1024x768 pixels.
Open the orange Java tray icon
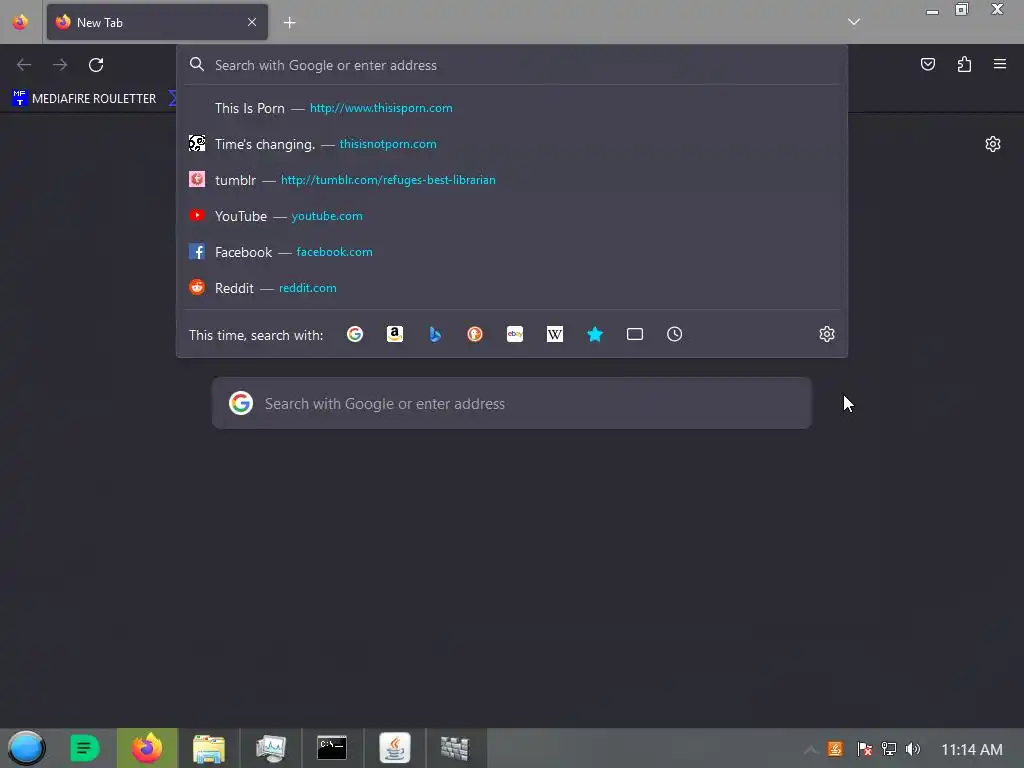(x=835, y=749)
